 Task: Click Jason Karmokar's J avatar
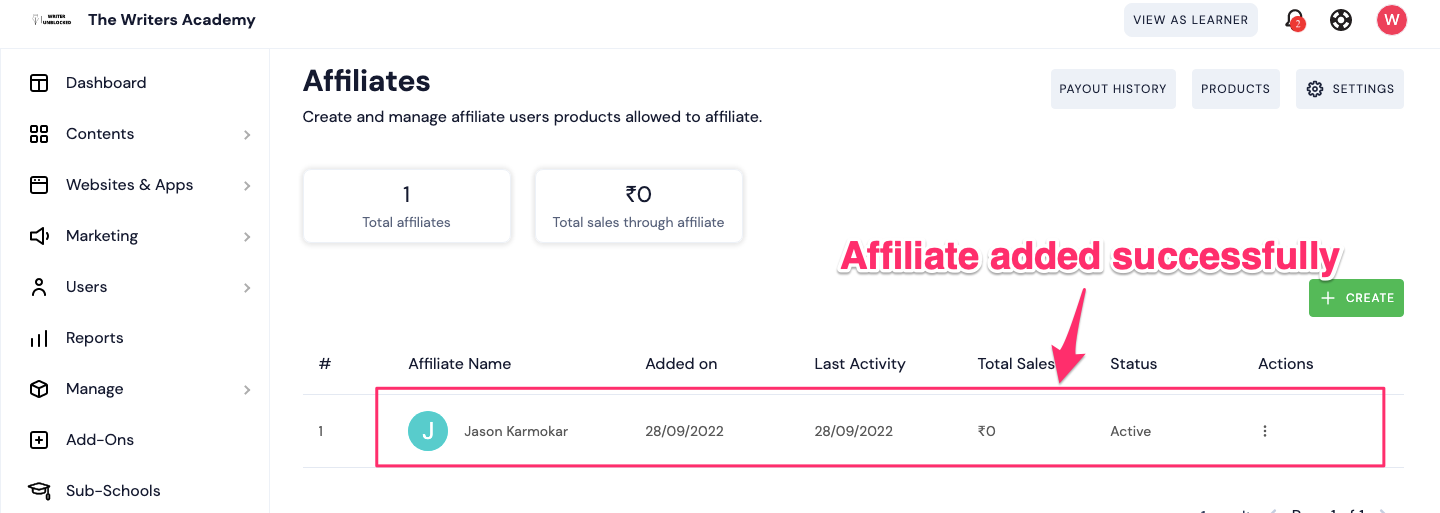tap(428, 431)
